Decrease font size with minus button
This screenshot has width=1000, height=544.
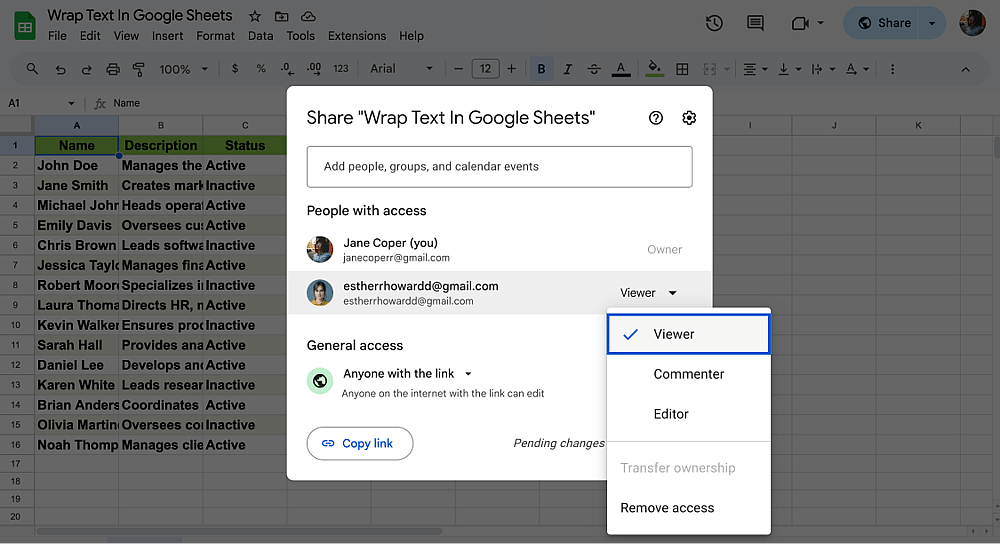458,69
